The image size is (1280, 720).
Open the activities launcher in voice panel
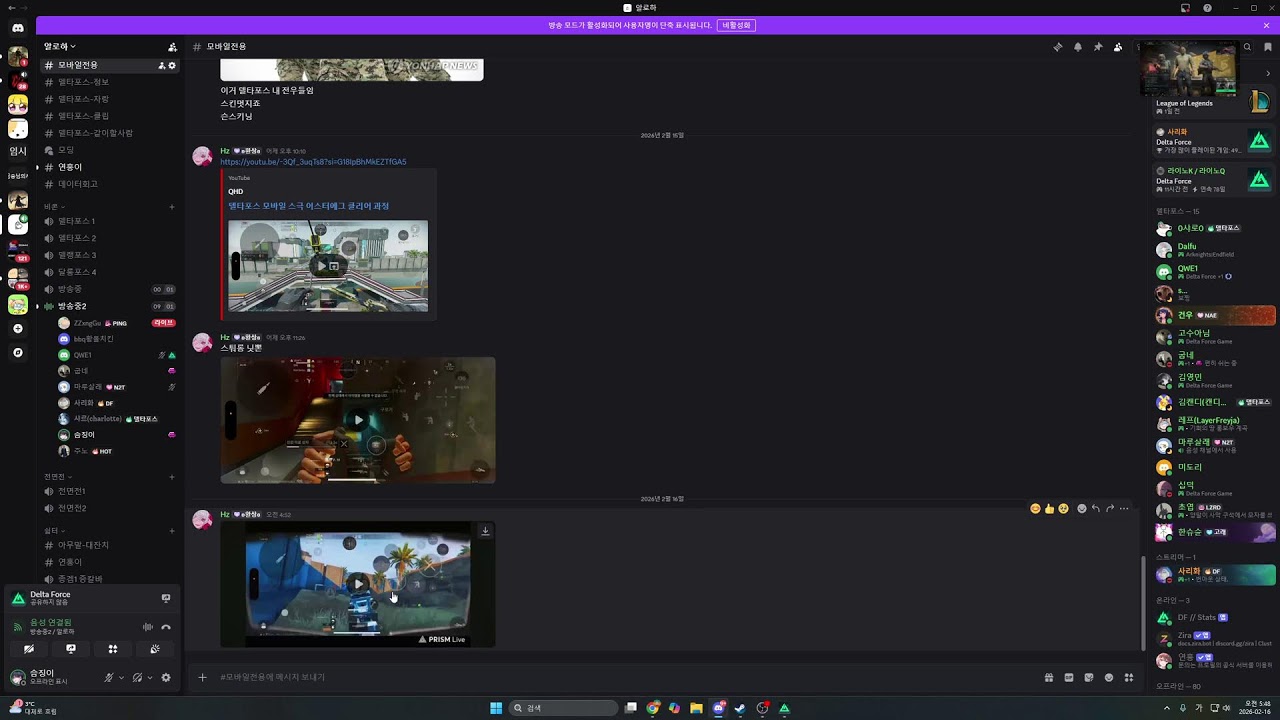click(113, 649)
